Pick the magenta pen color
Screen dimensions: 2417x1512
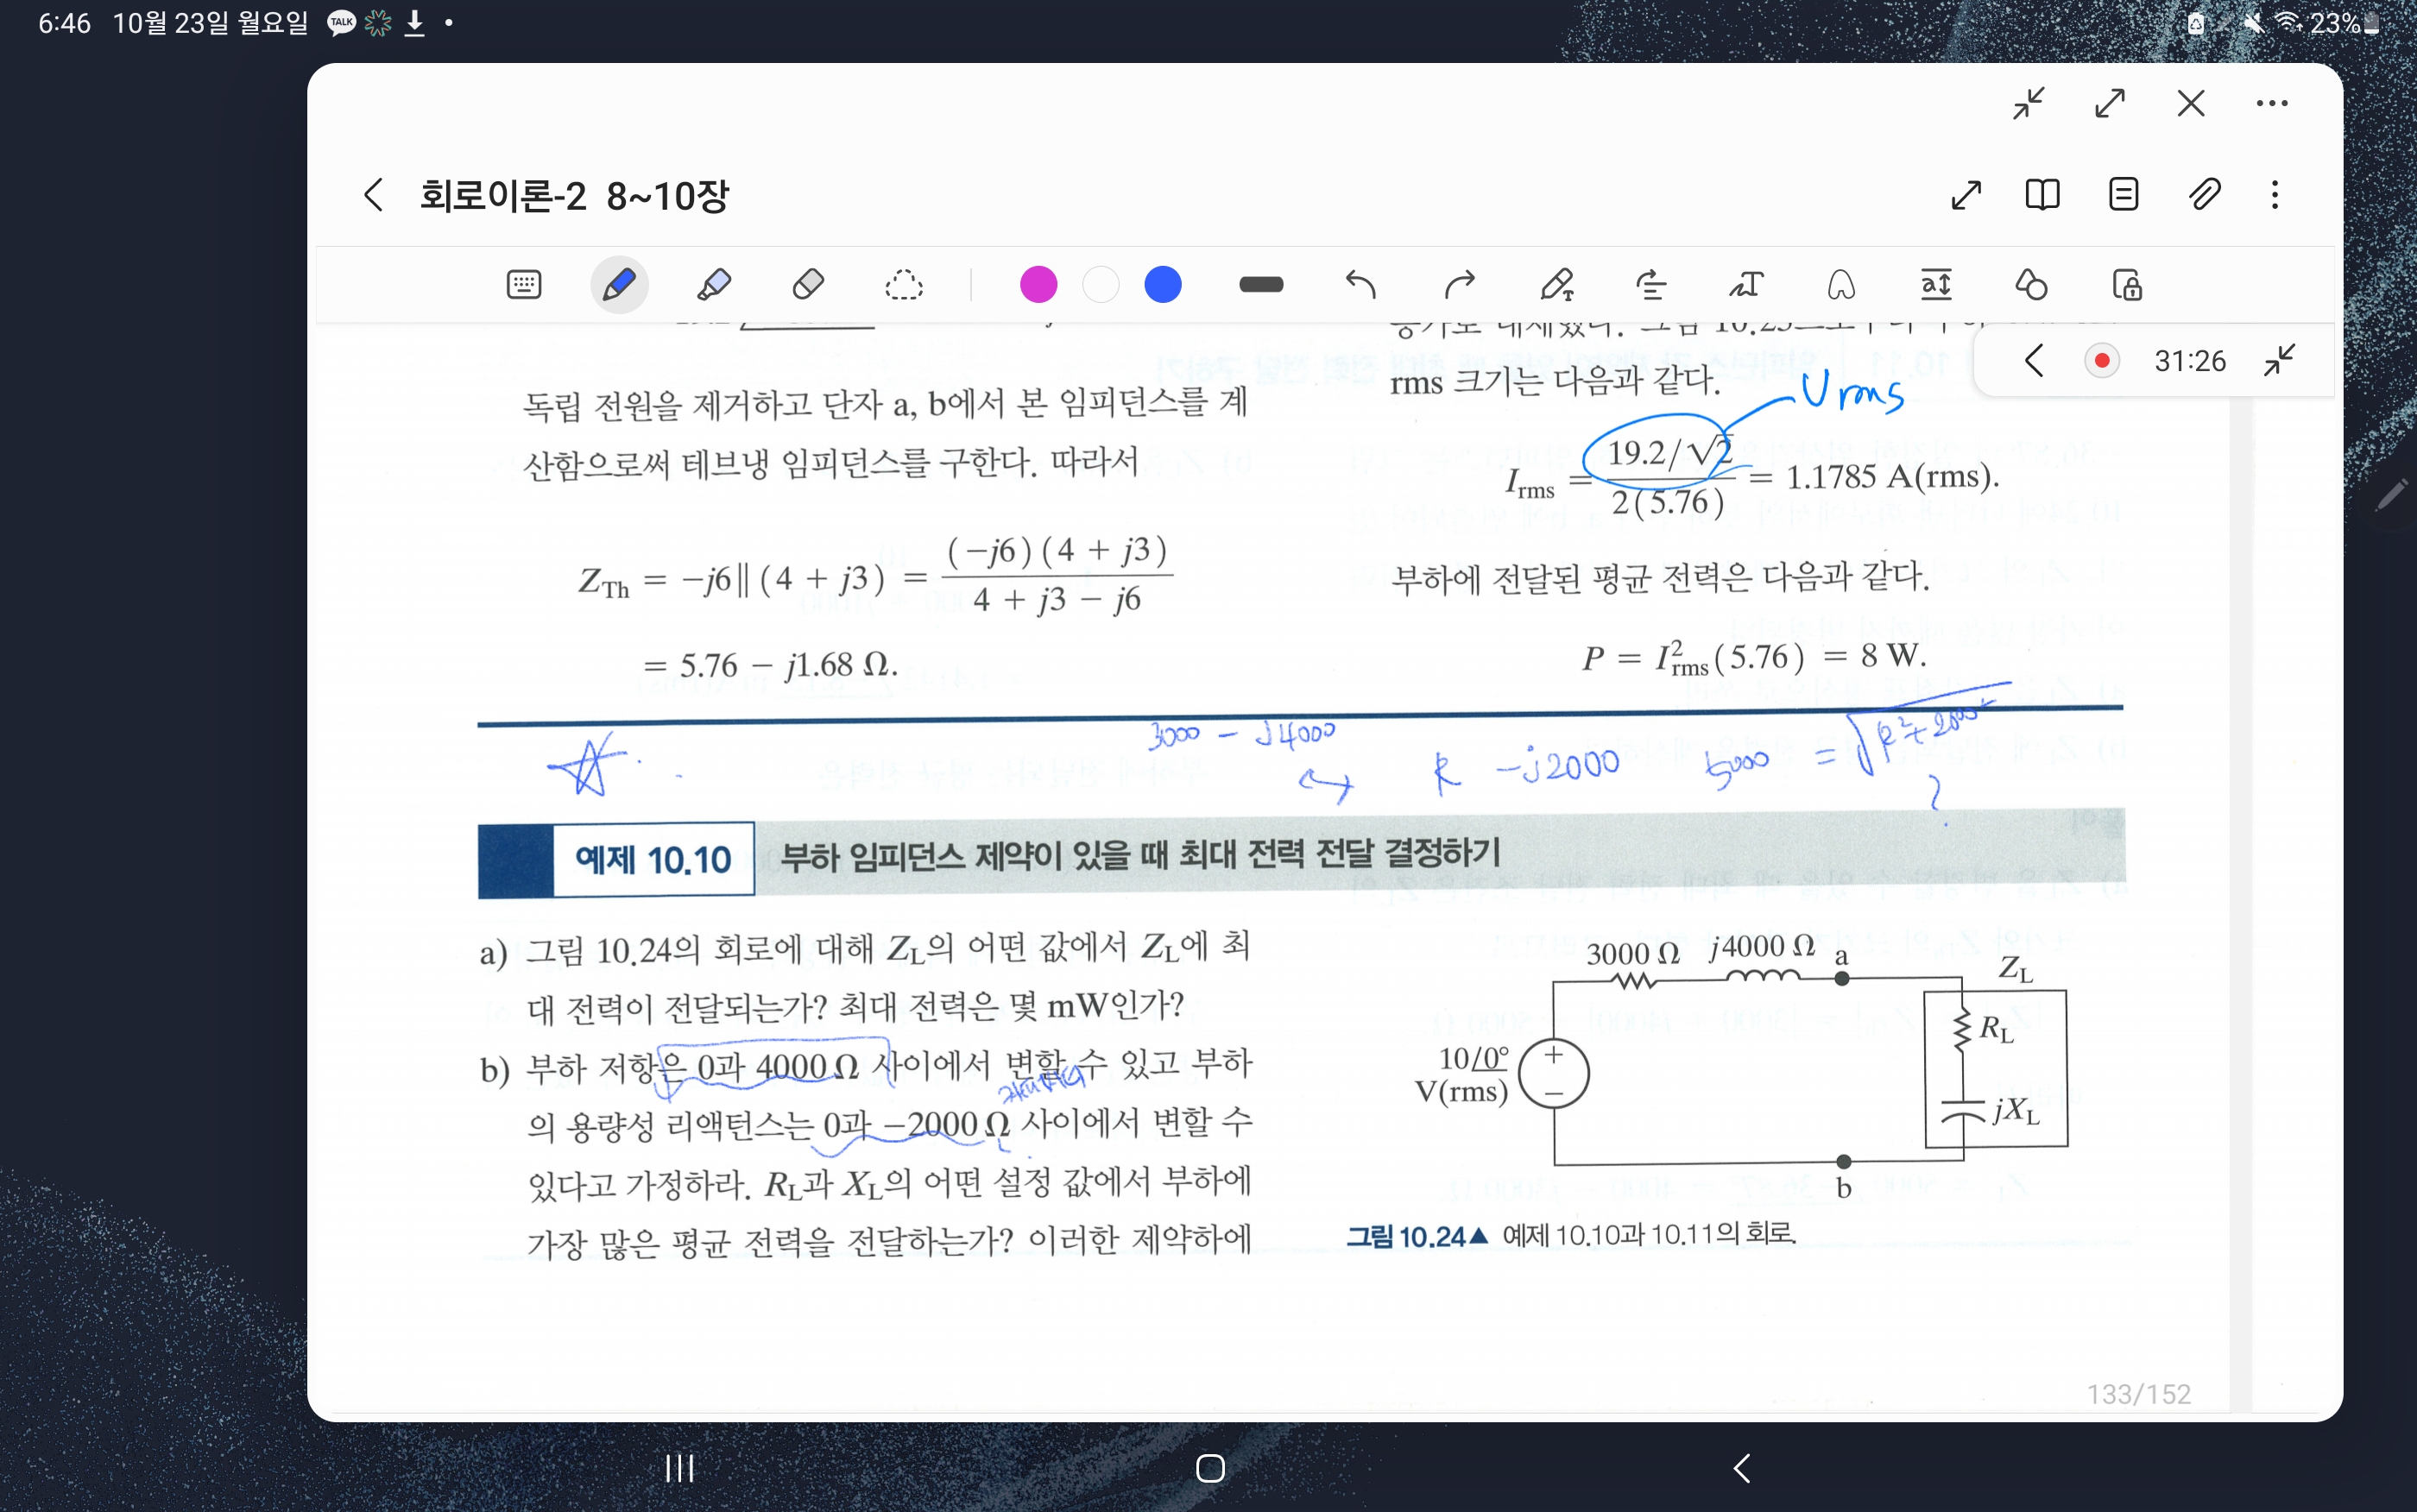[x=1038, y=285]
